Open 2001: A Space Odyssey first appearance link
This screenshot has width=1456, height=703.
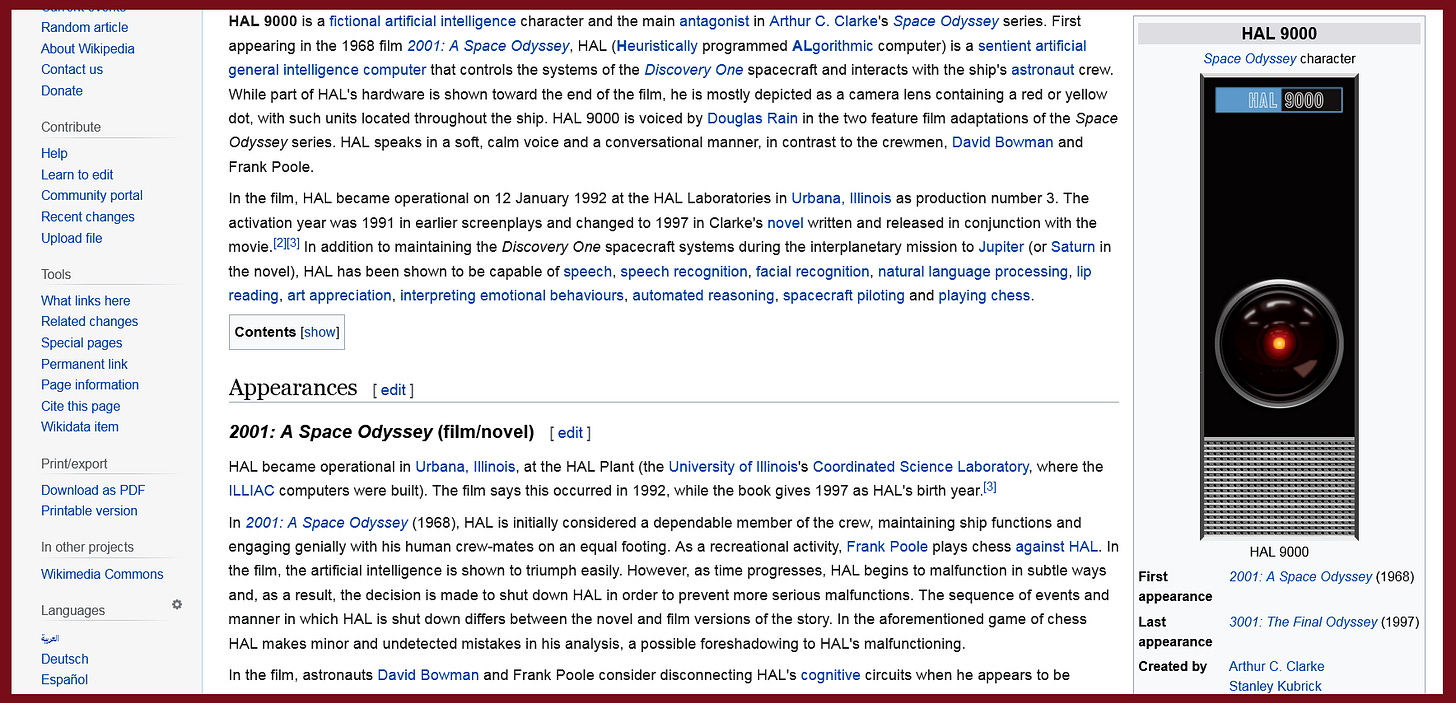(1300, 576)
